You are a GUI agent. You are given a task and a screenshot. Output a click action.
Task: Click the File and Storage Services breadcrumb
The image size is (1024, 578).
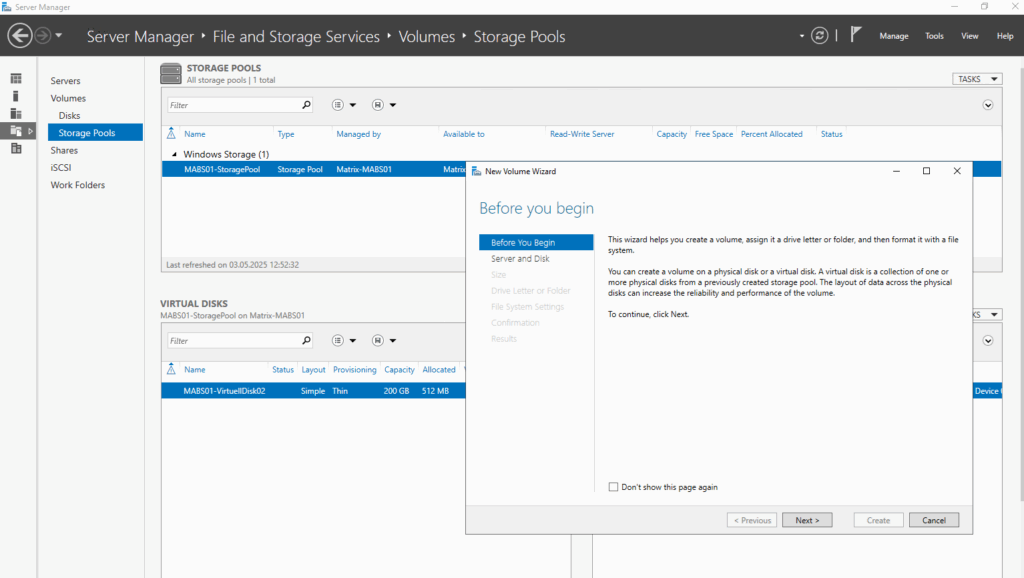click(296, 37)
